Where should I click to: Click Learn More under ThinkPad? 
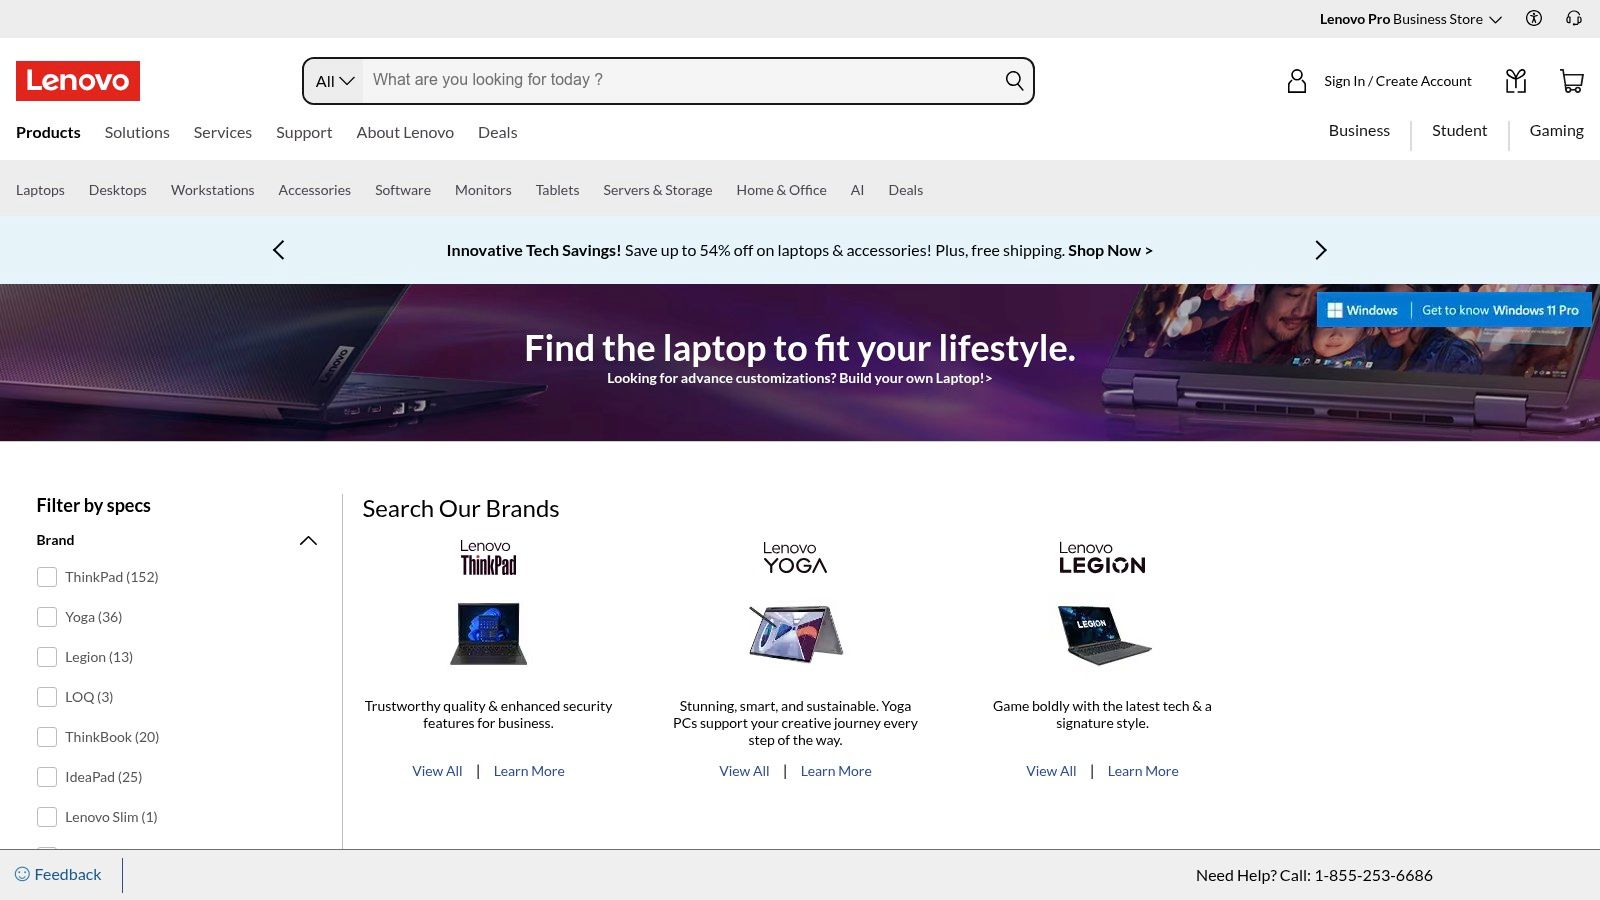(529, 771)
